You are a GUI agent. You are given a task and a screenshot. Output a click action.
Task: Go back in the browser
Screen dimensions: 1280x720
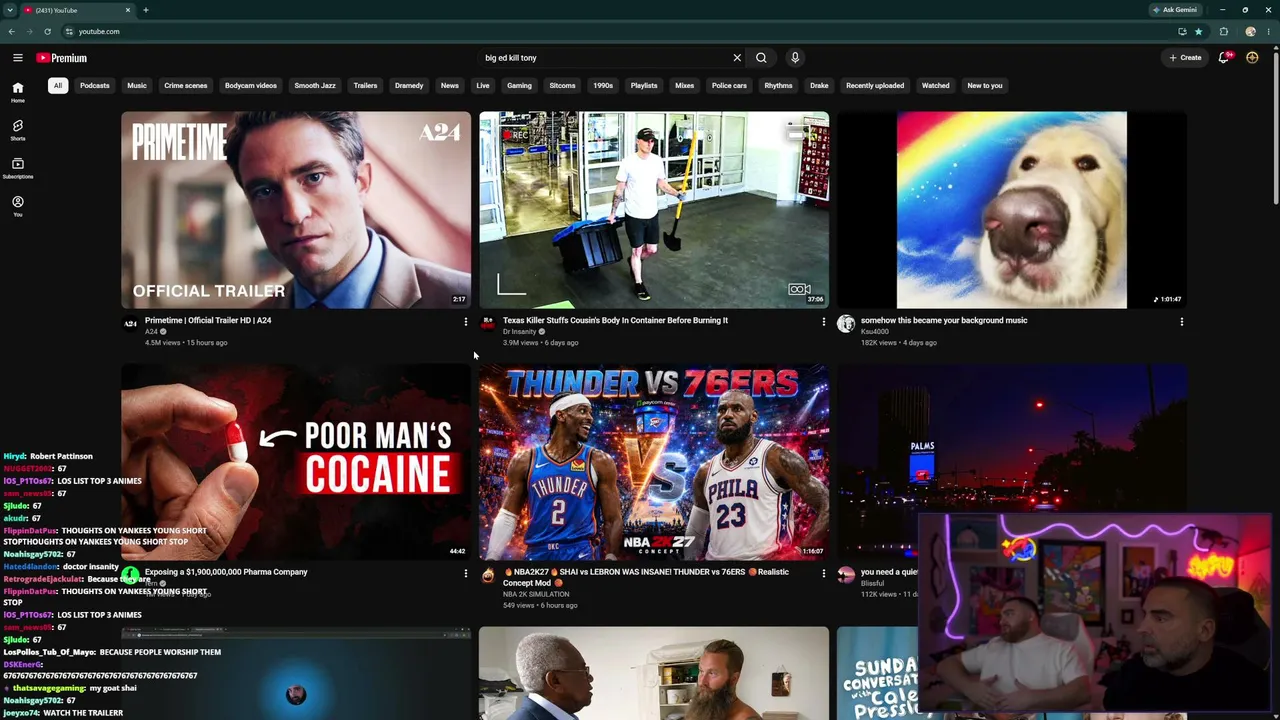12,31
